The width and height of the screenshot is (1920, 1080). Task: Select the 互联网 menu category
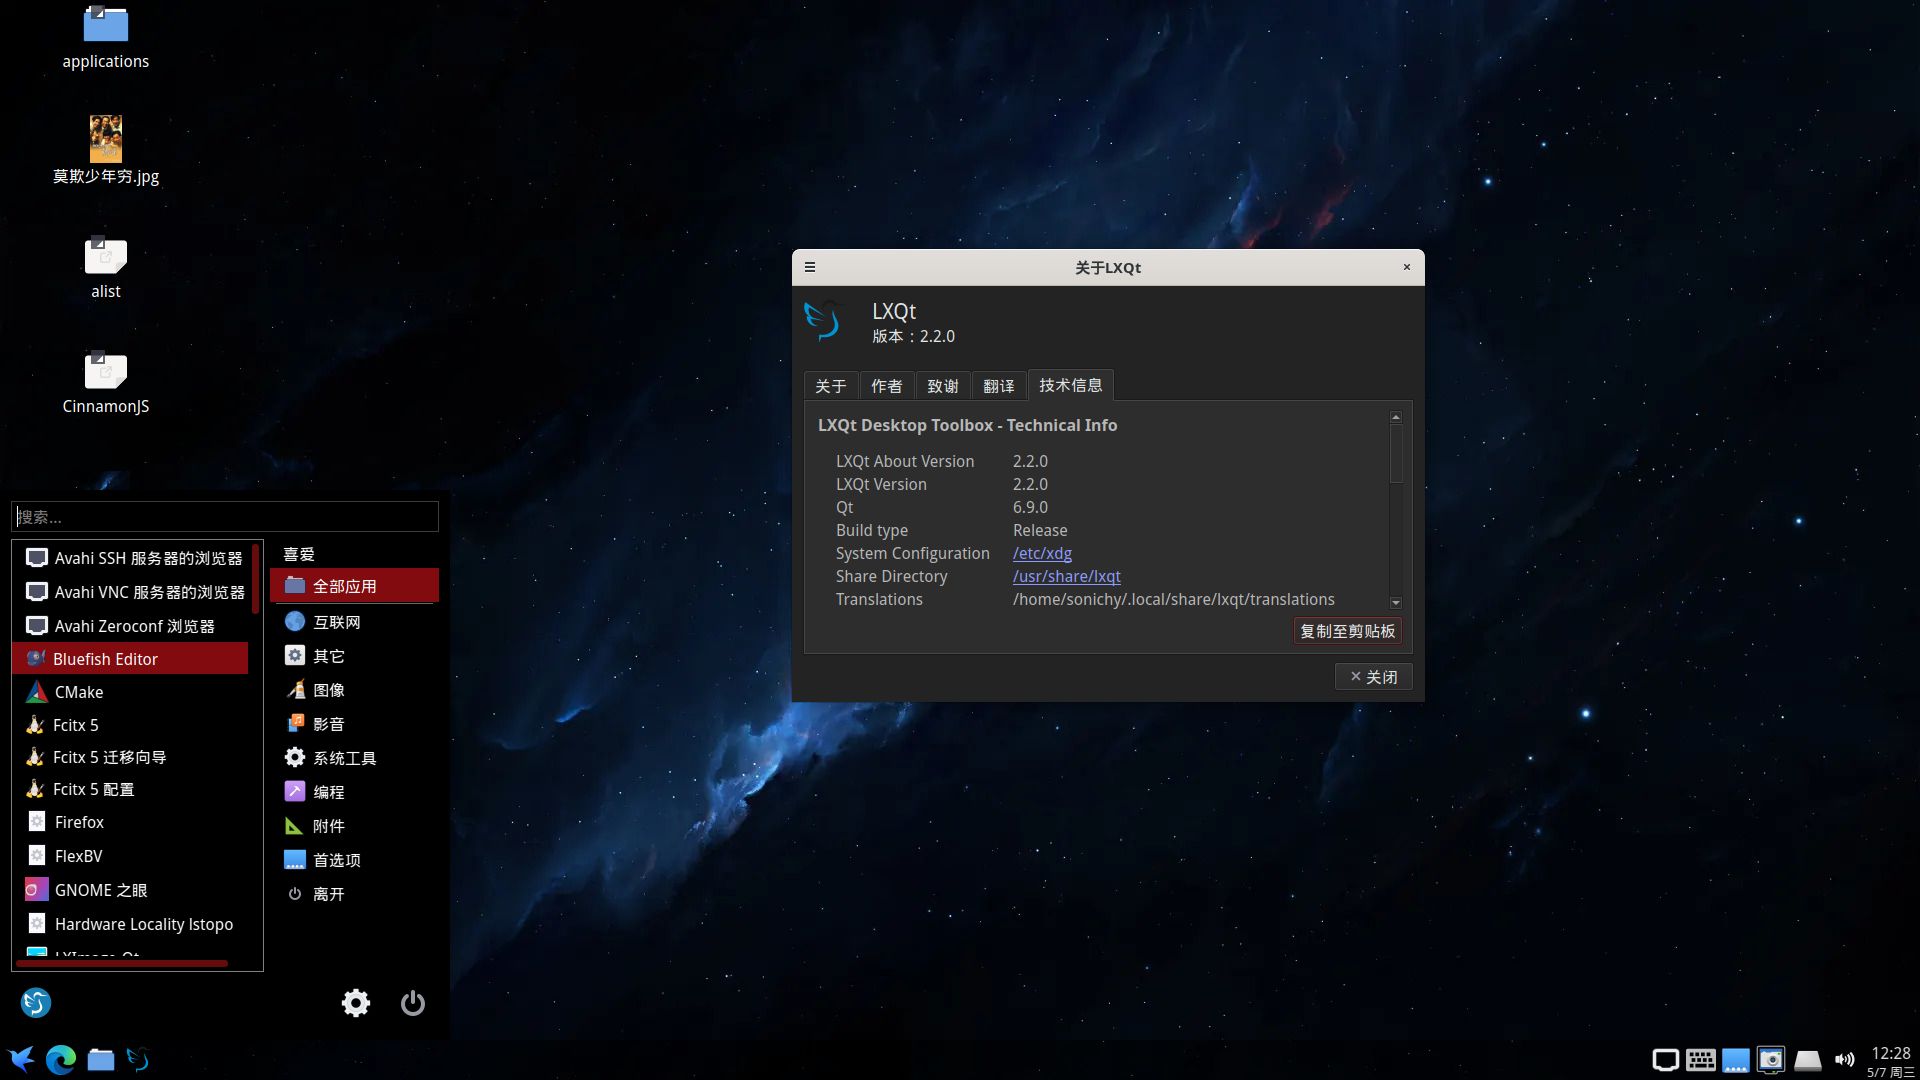tap(336, 622)
